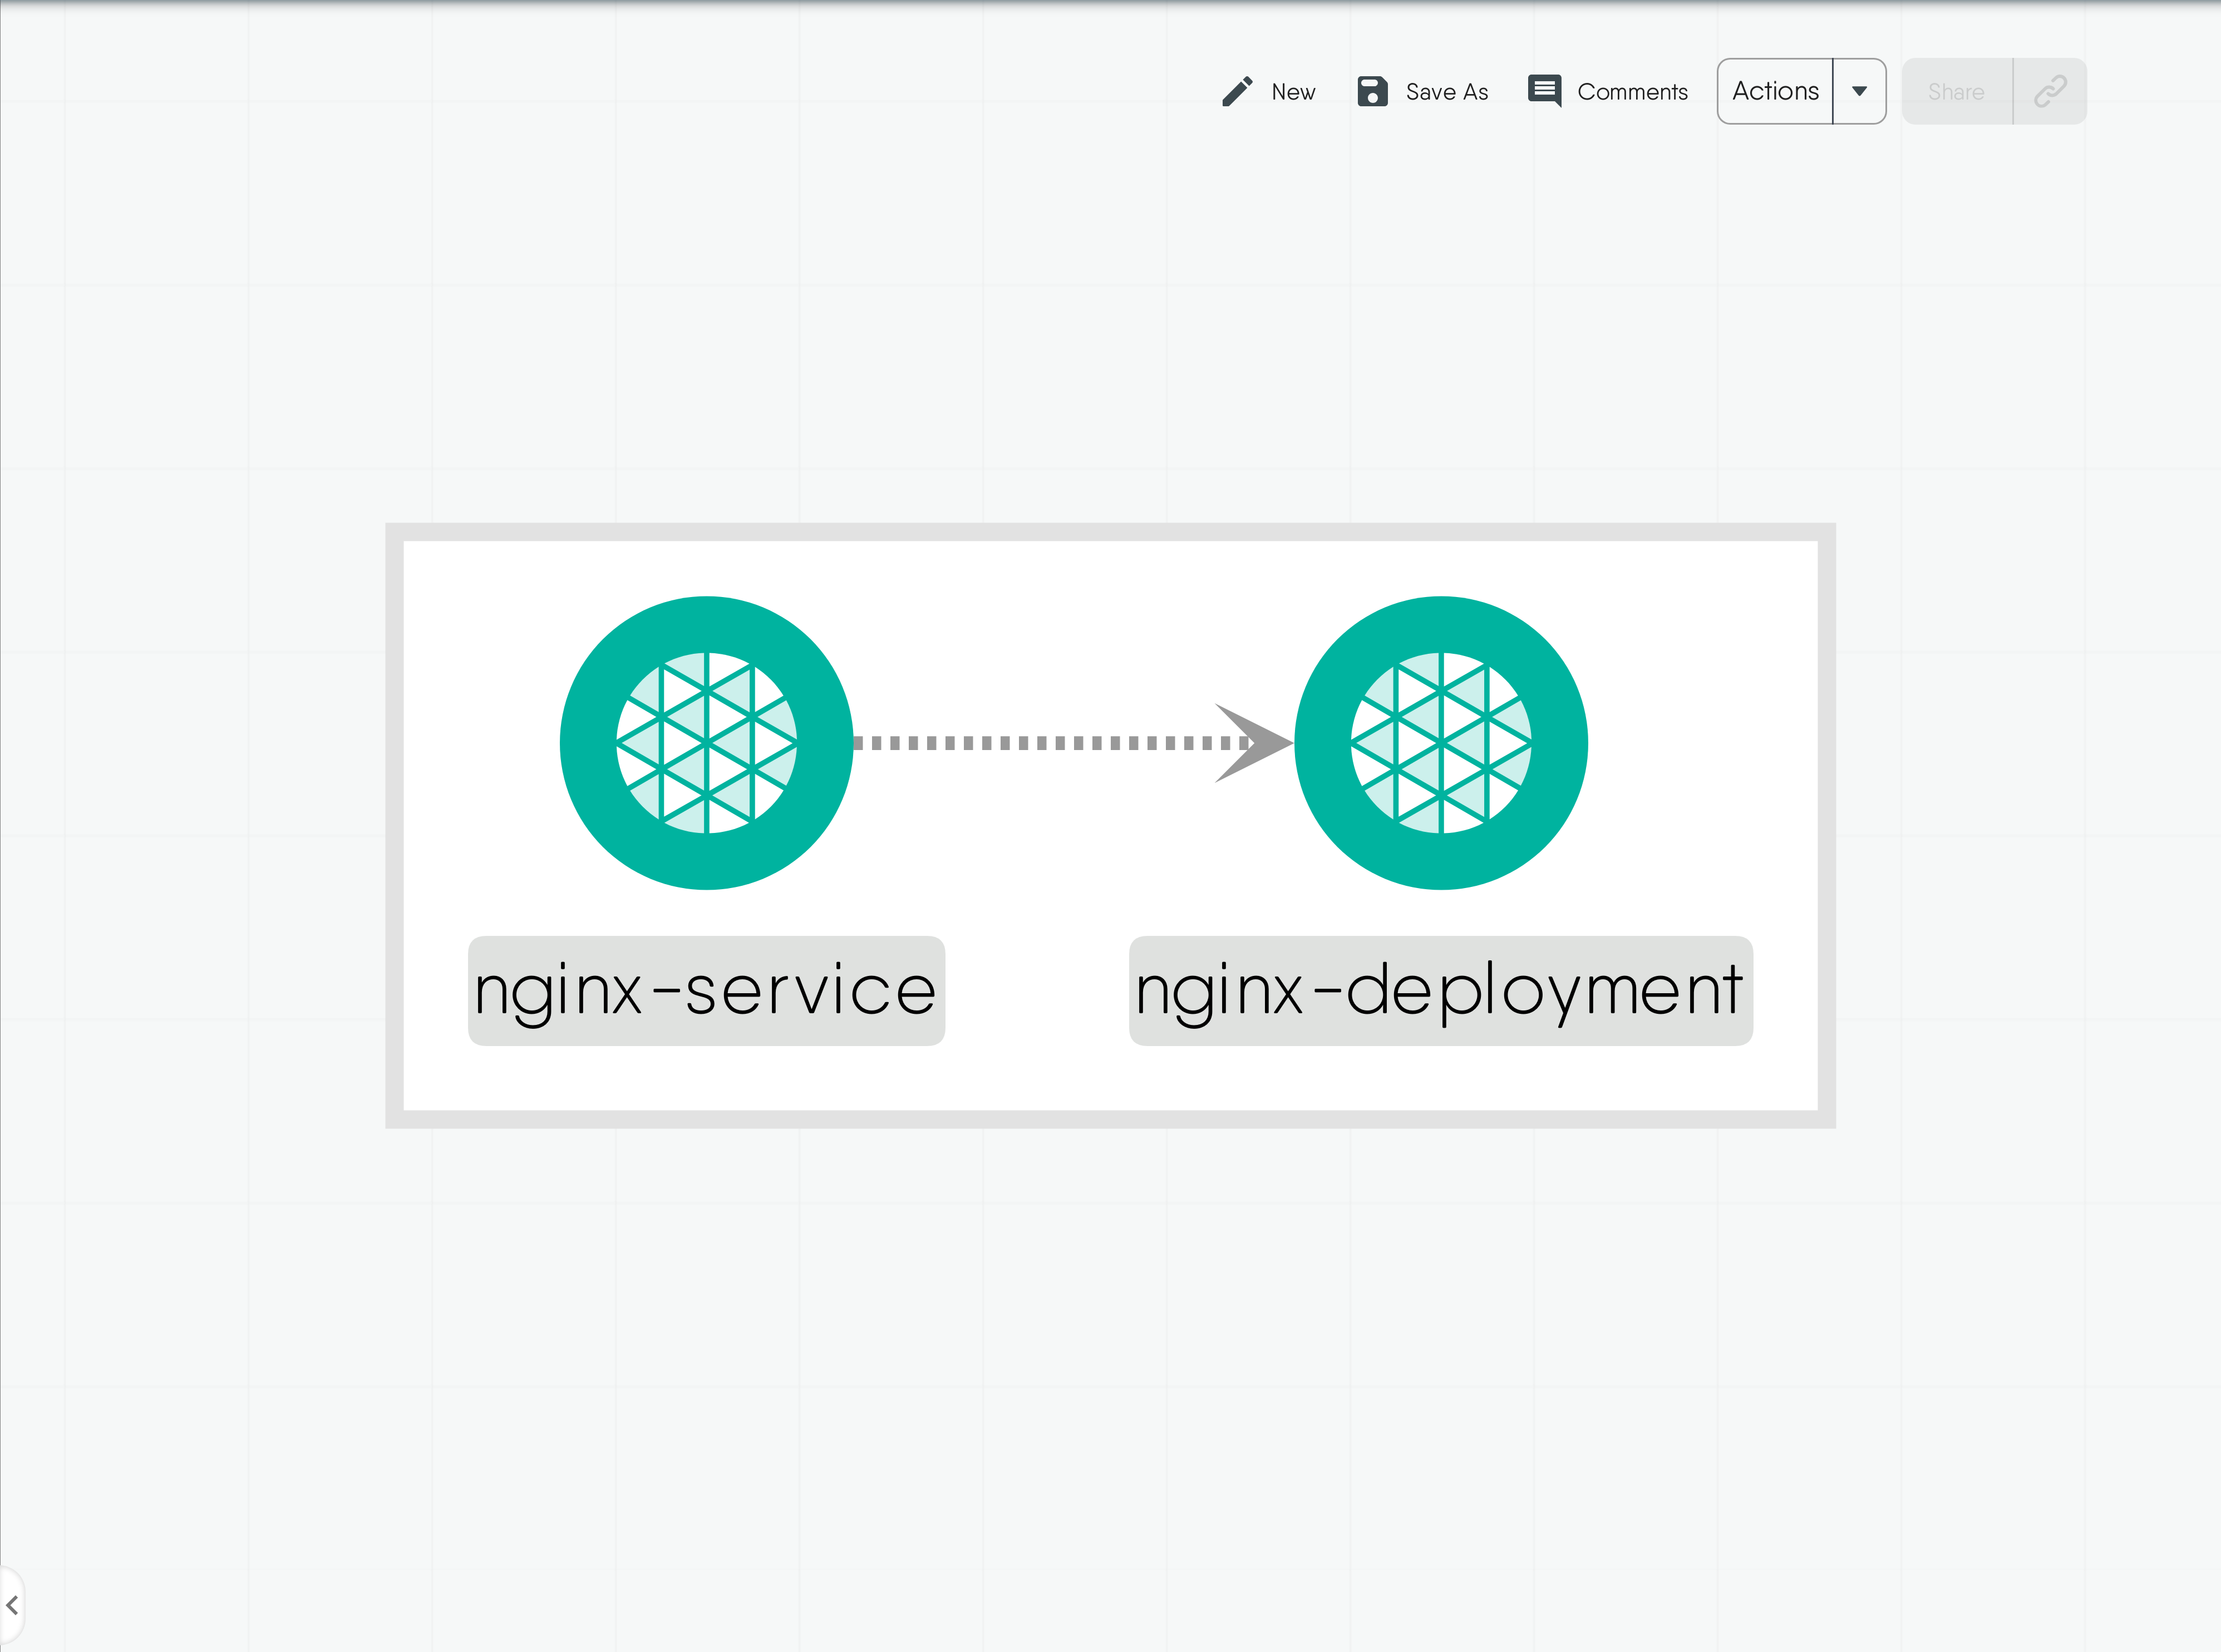Image resolution: width=2221 pixels, height=1652 pixels.
Task: Click the sidebar chevron at bottom-left
Action: pyautogui.click(x=12, y=1605)
